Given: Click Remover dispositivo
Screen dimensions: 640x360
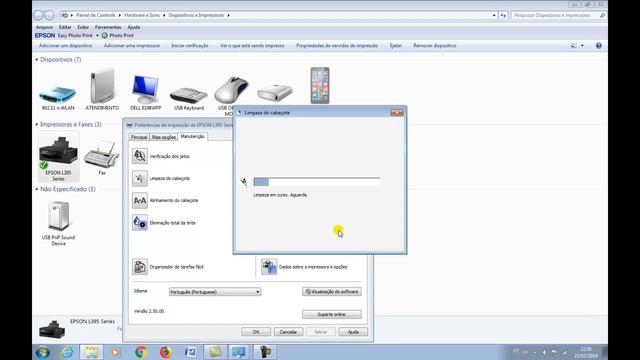Looking at the screenshot, I should tap(435, 46).
